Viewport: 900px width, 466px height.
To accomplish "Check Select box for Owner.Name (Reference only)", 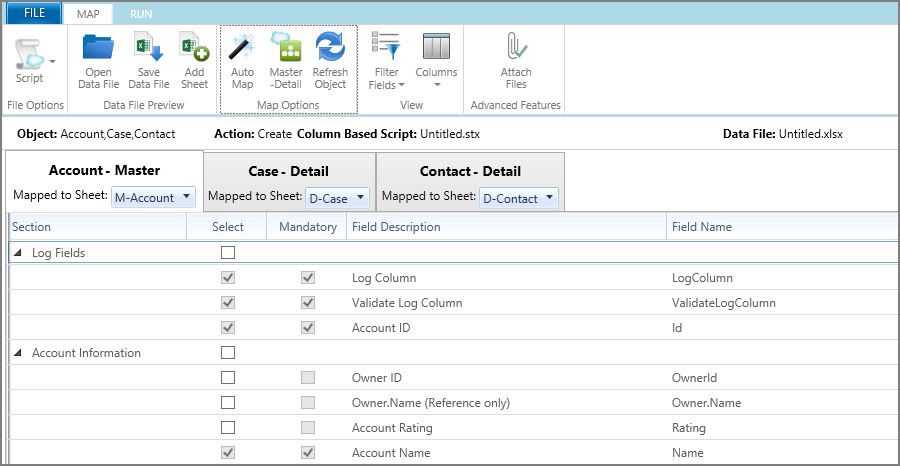I will [x=228, y=403].
